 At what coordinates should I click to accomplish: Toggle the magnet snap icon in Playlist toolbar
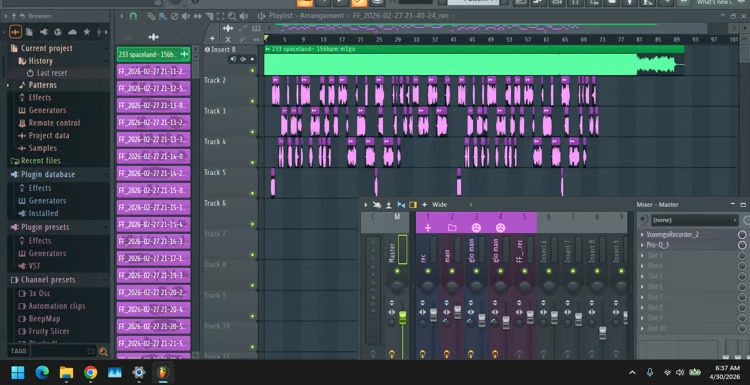point(133,16)
